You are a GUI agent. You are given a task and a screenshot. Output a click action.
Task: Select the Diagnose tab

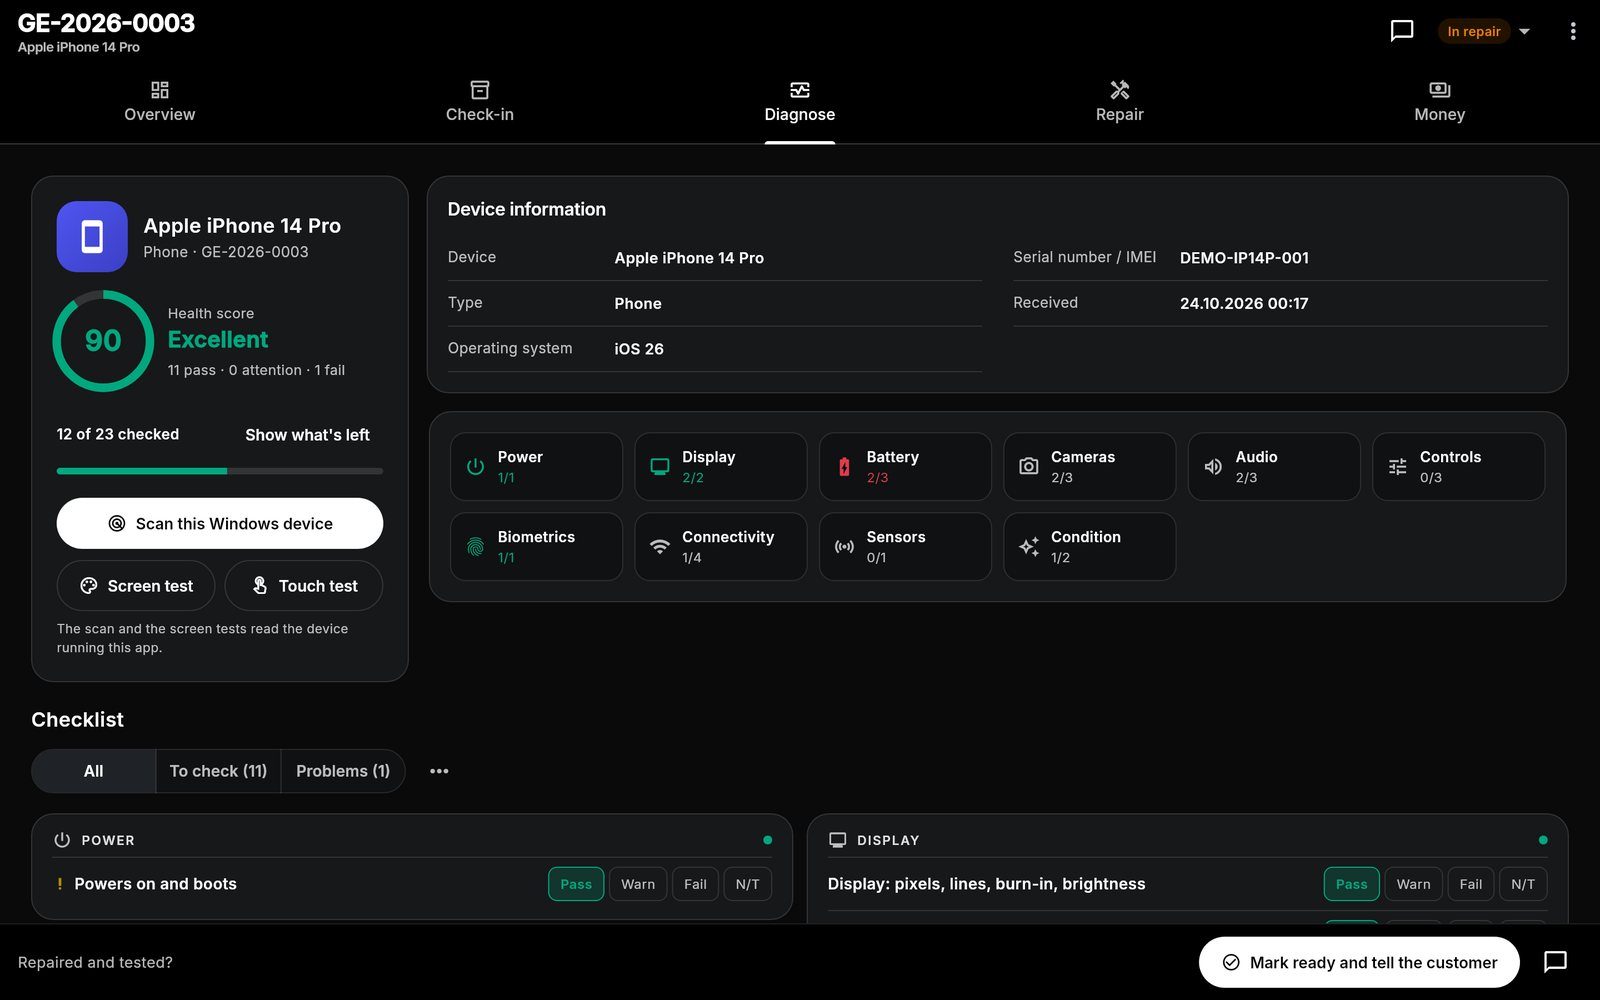(x=800, y=102)
